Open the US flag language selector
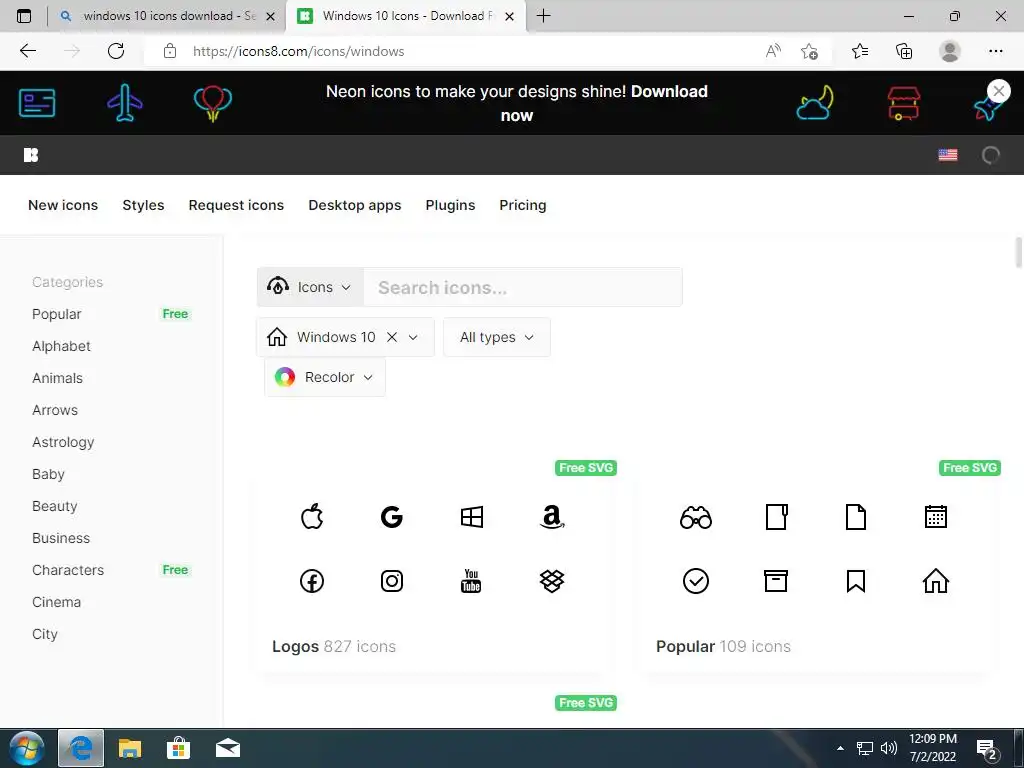This screenshot has height=768, width=1024. 948,155
